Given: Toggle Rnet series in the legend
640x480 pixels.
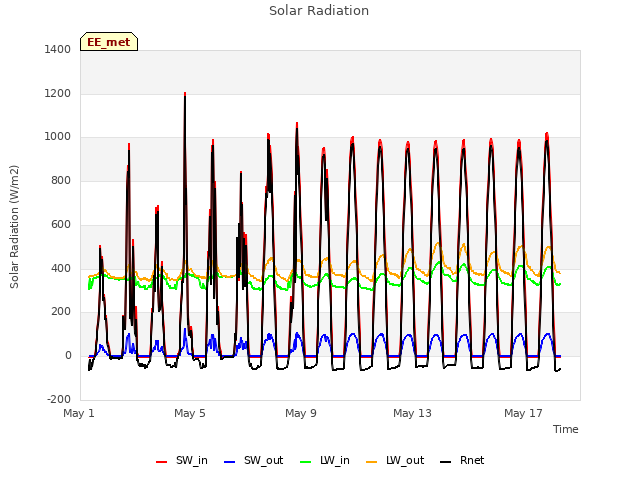Looking at the screenshot, I should pos(462,460).
